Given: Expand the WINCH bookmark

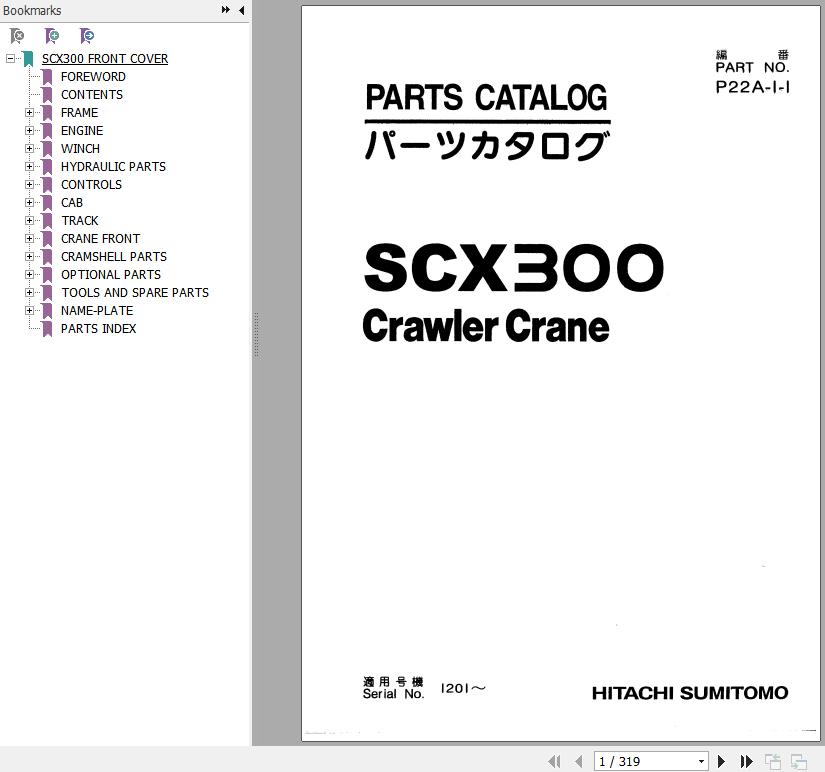Looking at the screenshot, I should point(29,148).
